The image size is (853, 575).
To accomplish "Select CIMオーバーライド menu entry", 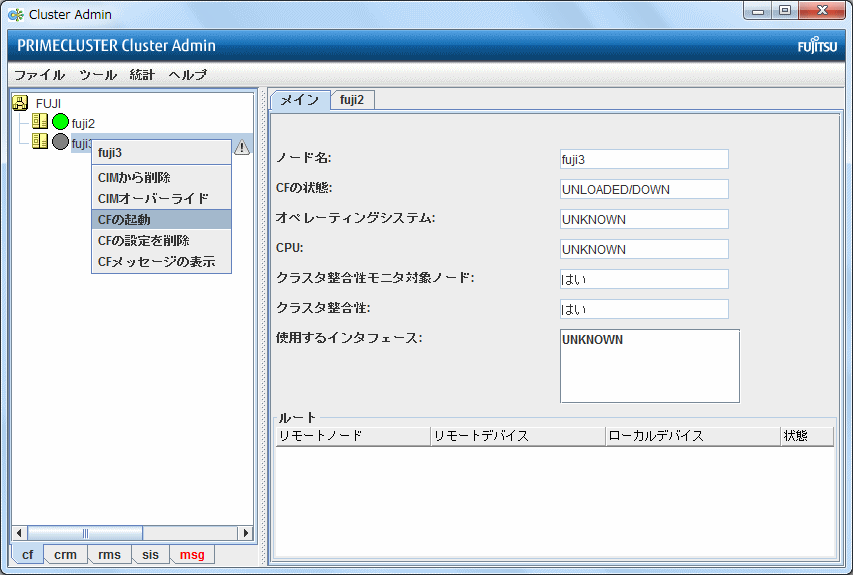I will pyautogui.click(x=153, y=198).
